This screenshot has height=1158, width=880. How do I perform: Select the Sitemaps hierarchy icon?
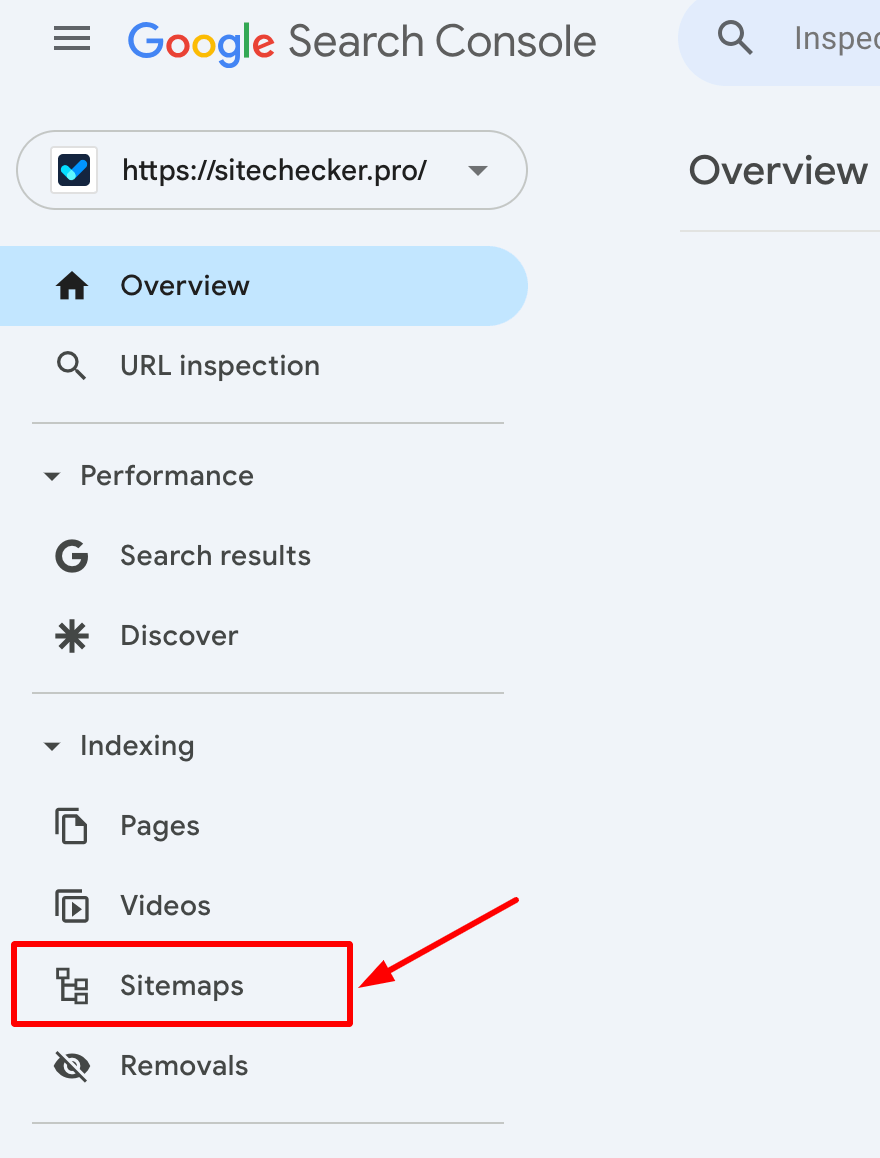coord(71,986)
